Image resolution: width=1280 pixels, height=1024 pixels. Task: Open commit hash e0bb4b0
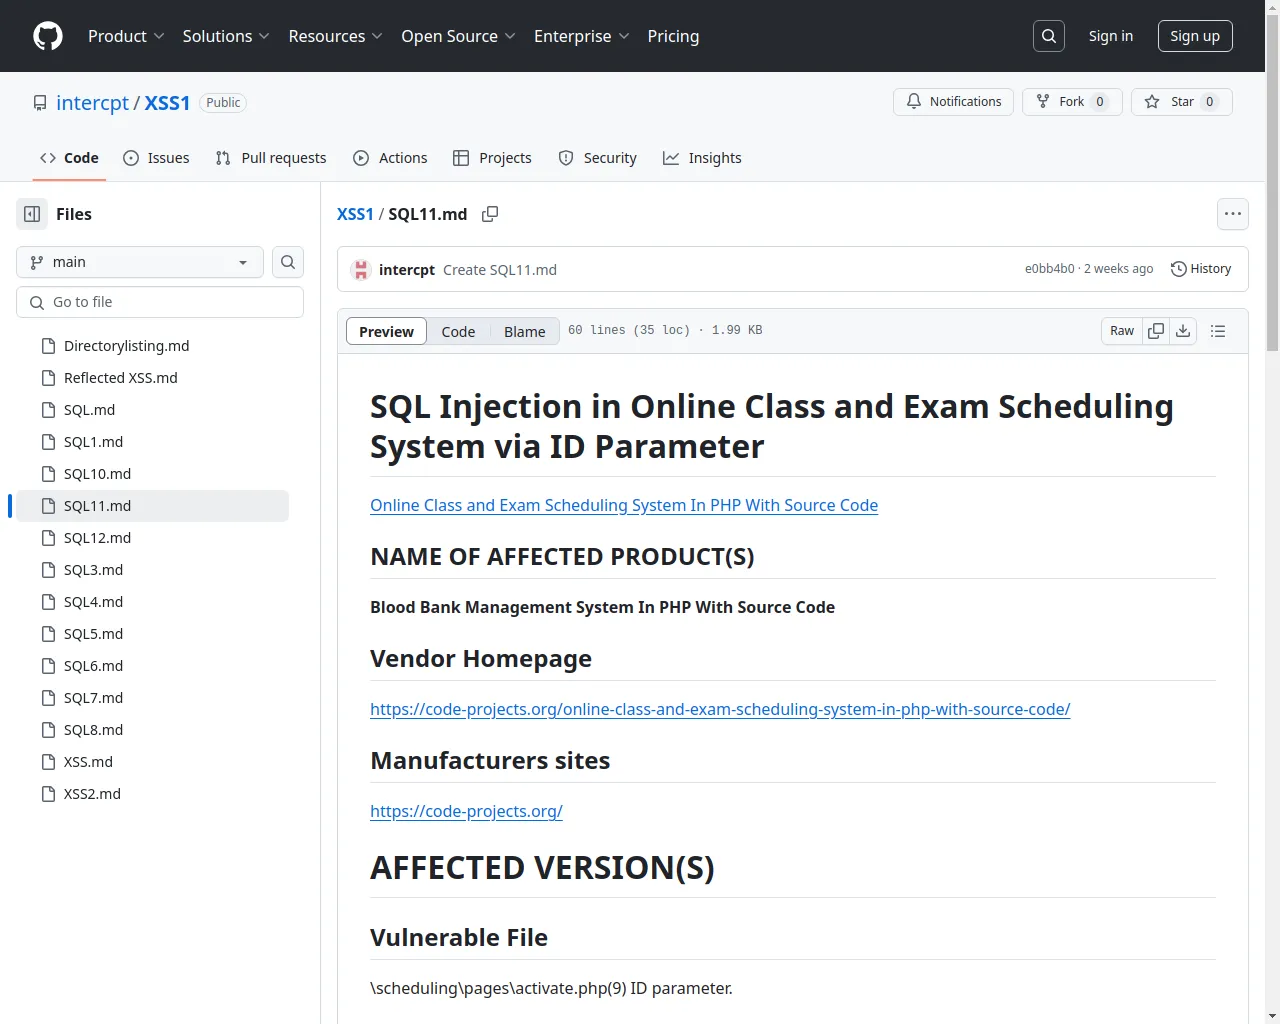(1049, 269)
